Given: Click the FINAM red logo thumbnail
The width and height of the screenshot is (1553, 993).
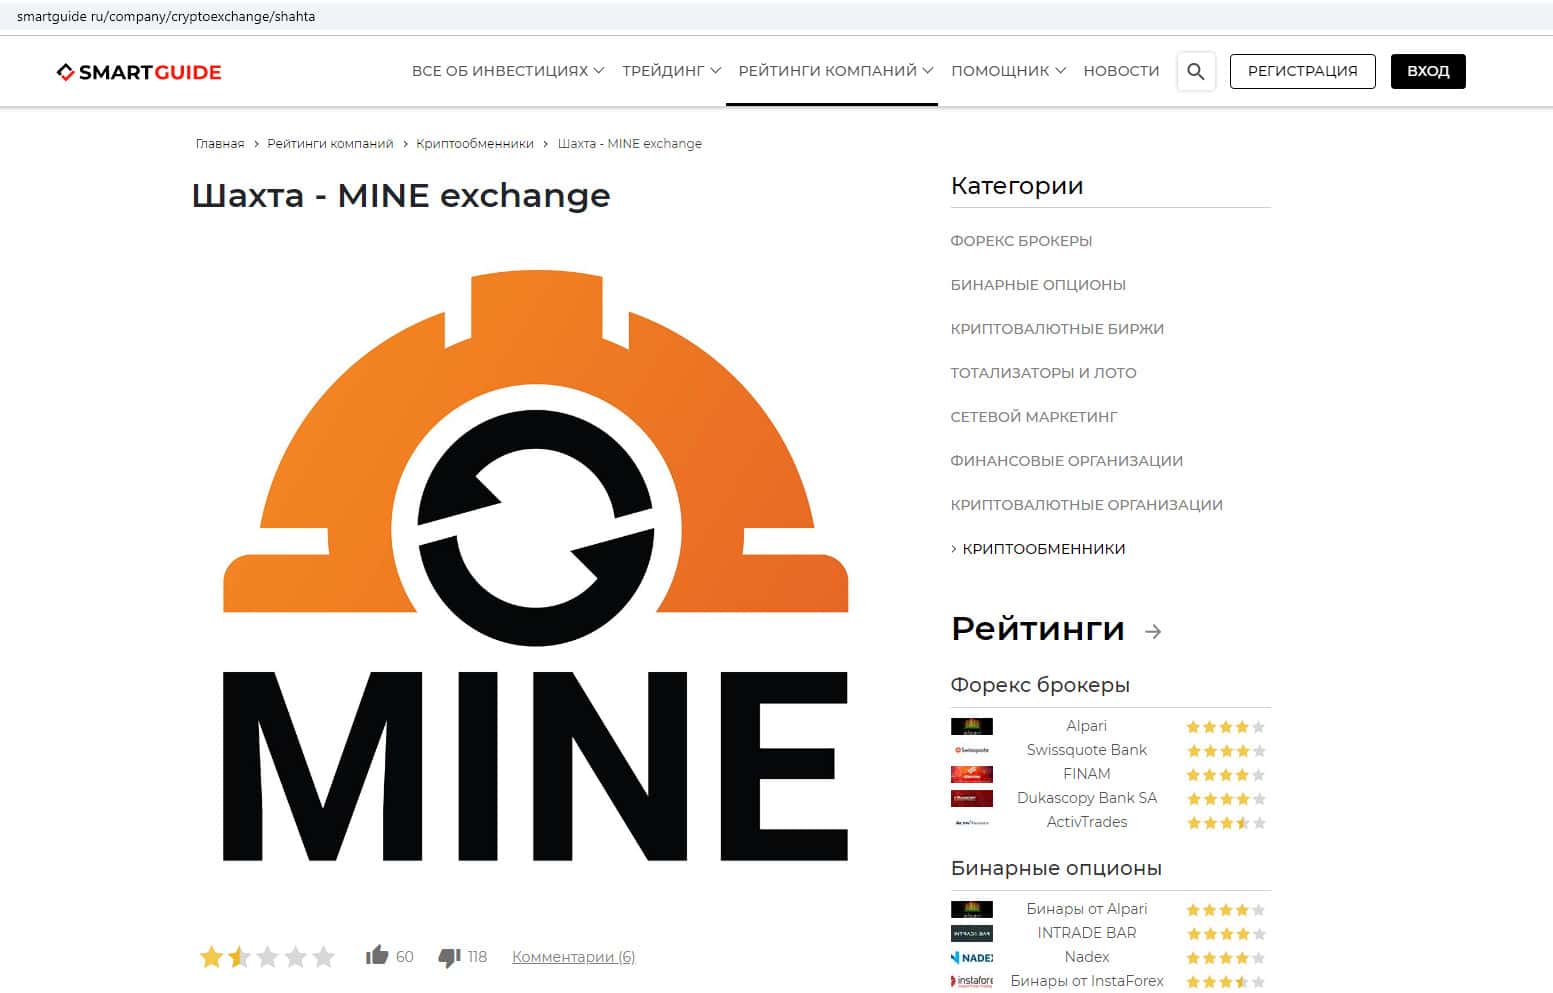Looking at the screenshot, I should (971, 774).
